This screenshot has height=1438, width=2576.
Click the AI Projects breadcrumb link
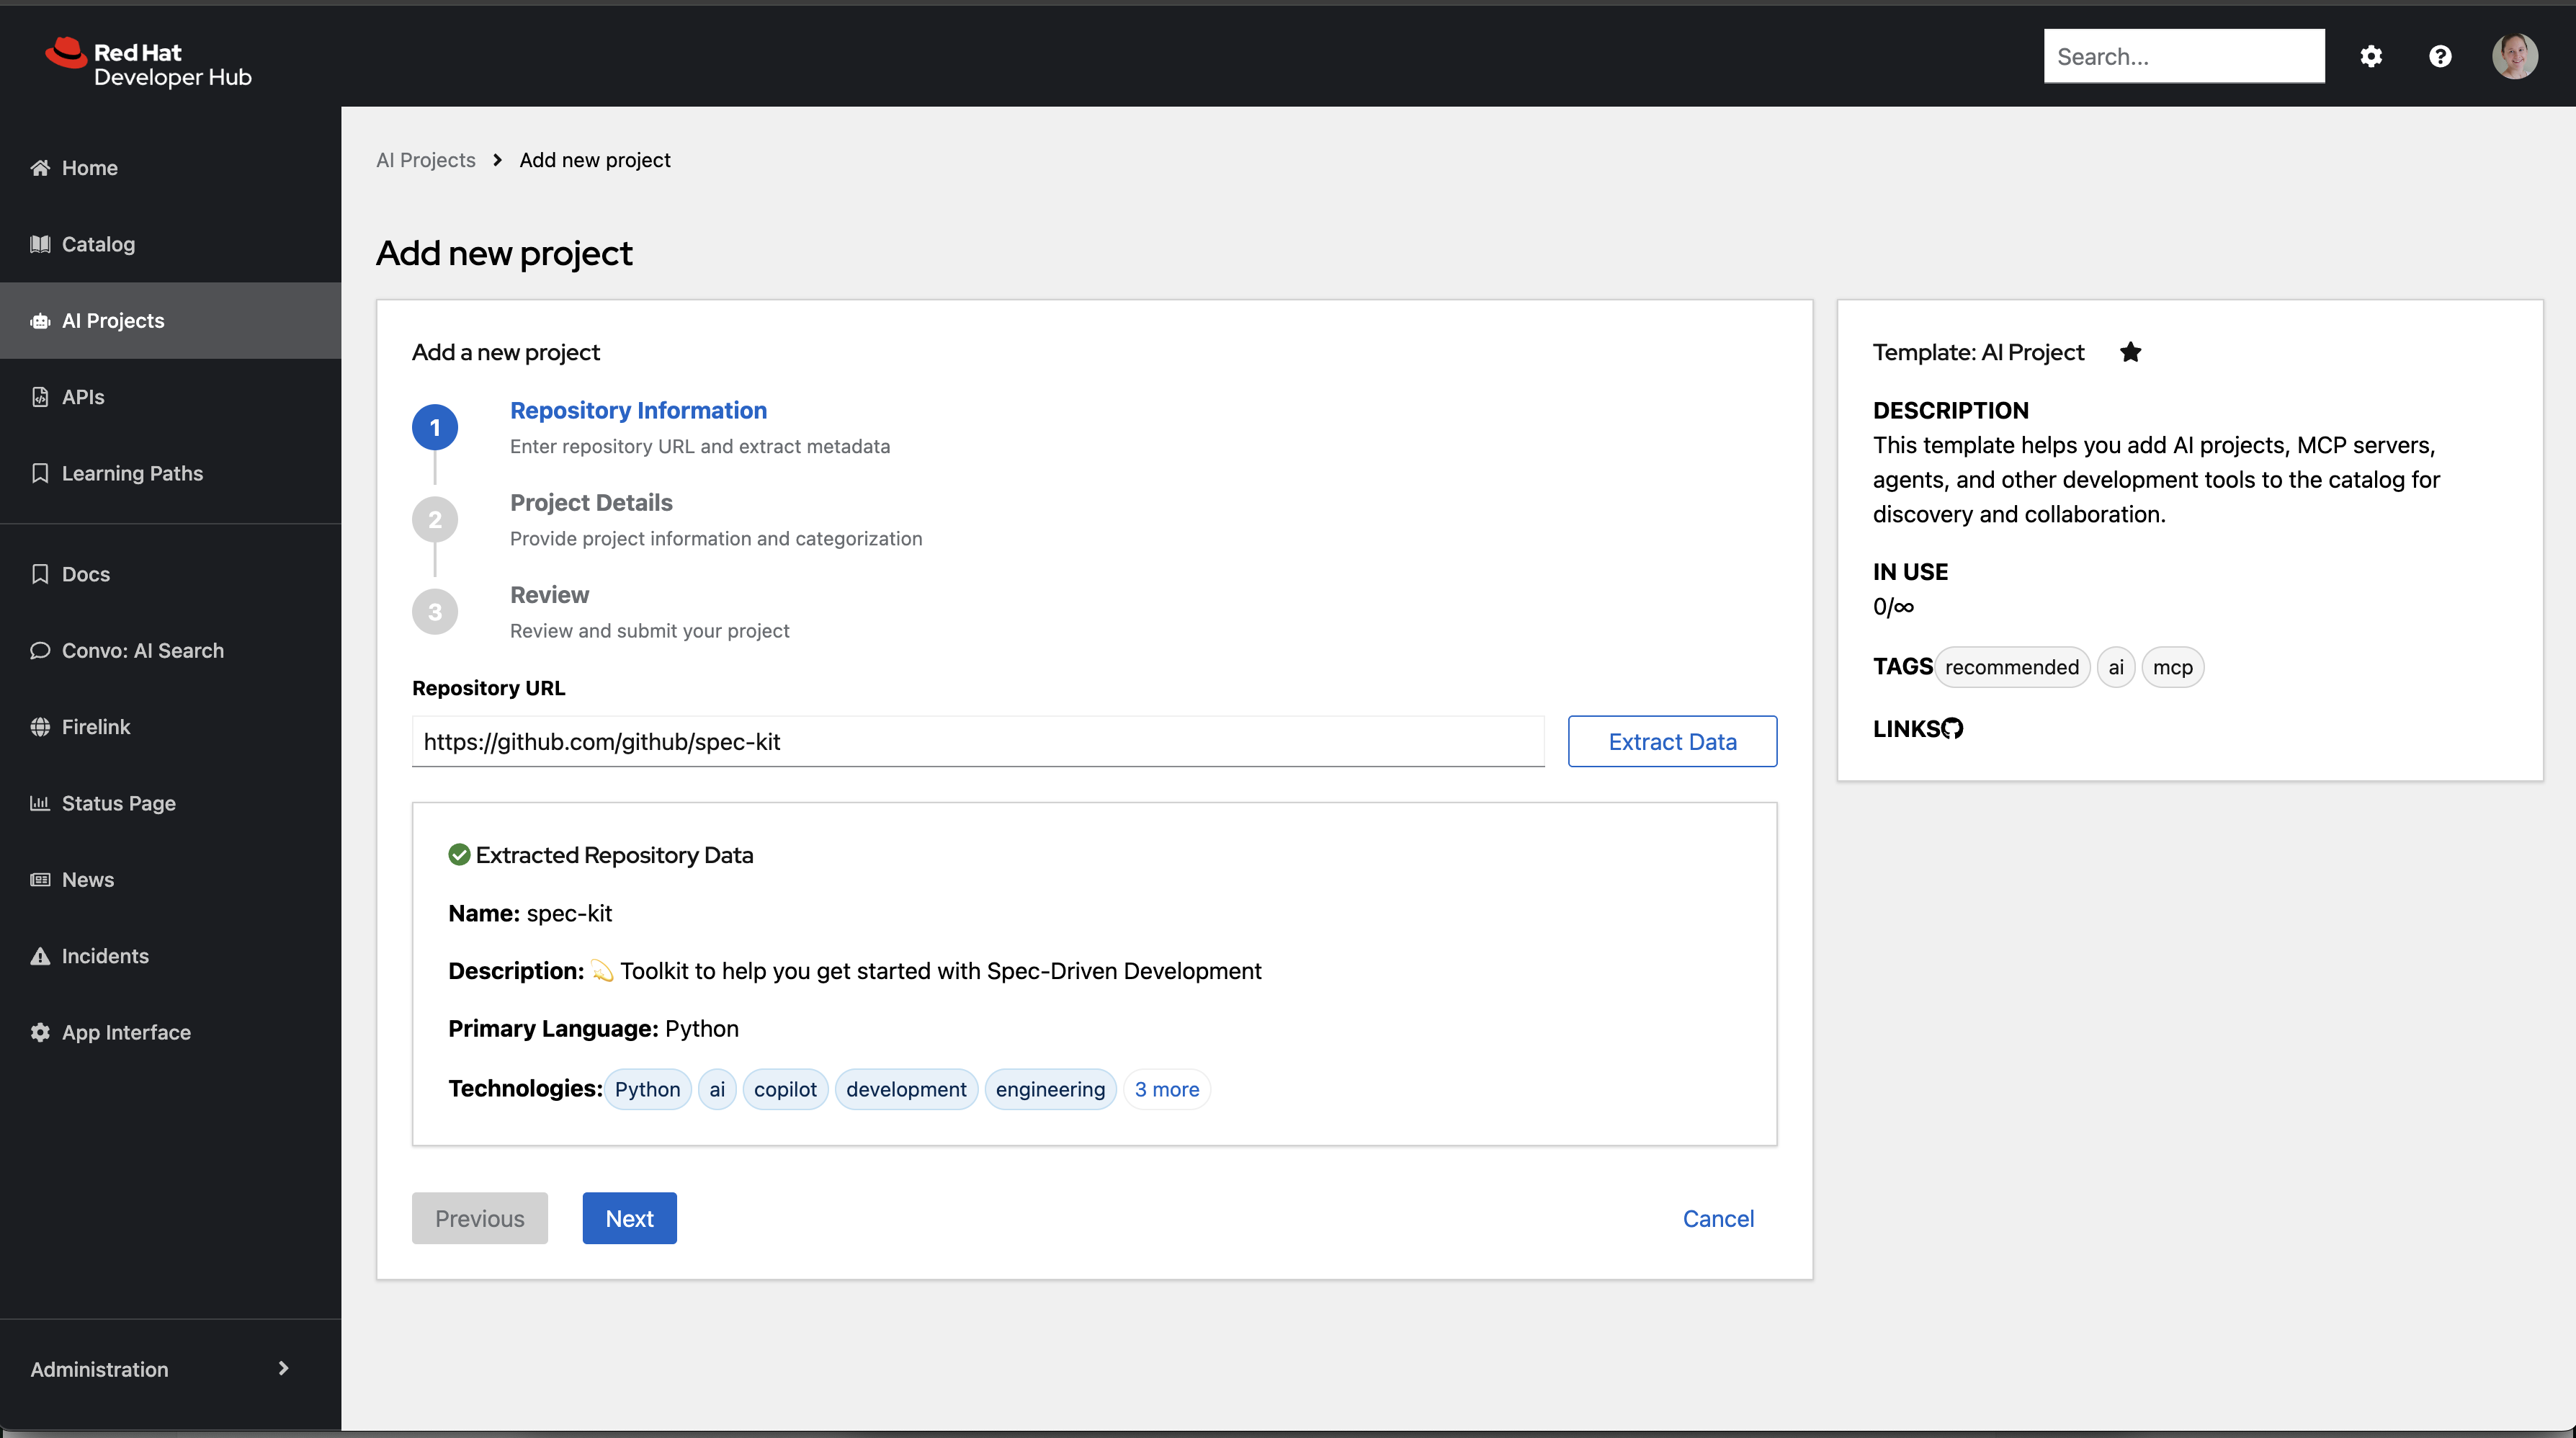[x=425, y=160]
